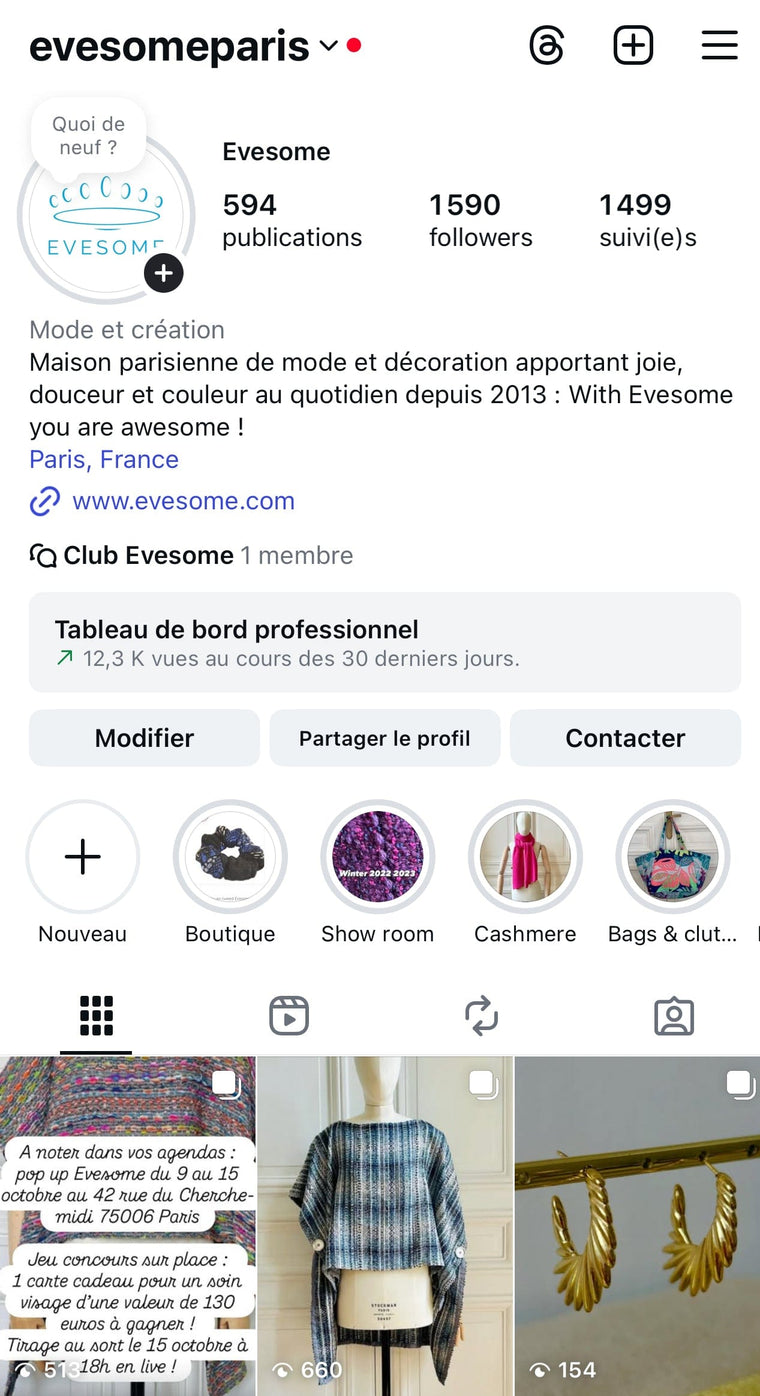Viewport: 760px width, 1396px height.
Task: Expand the evesomeparis account switcher chevron
Action: (x=328, y=46)
